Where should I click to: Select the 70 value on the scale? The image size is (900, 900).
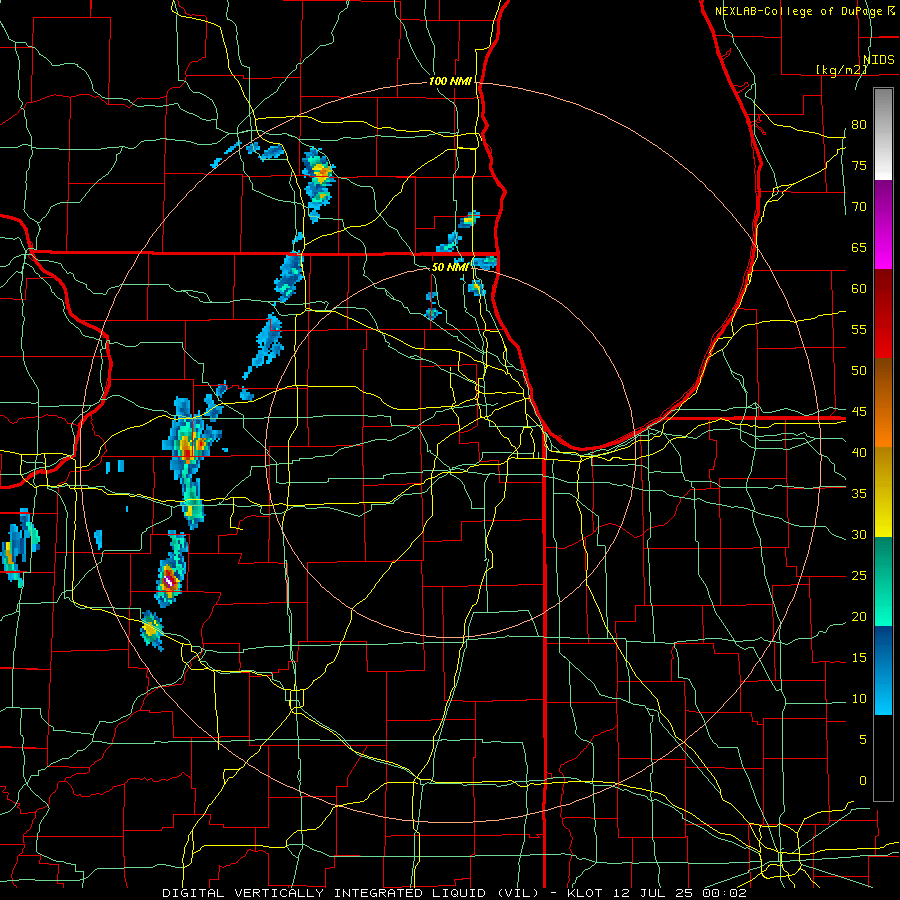pos(859,207)
